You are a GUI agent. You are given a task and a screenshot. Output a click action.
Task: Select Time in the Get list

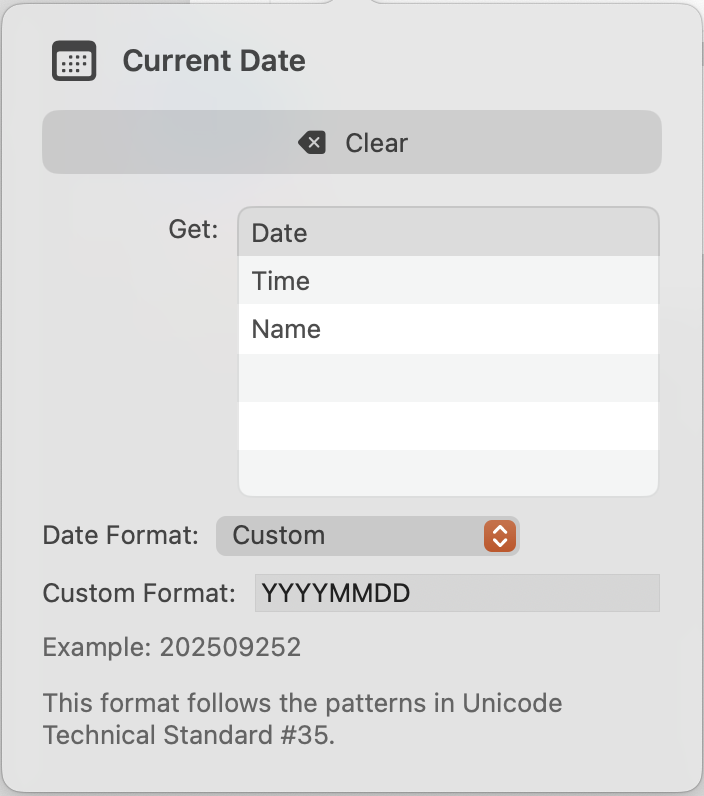tap(448, 281)
